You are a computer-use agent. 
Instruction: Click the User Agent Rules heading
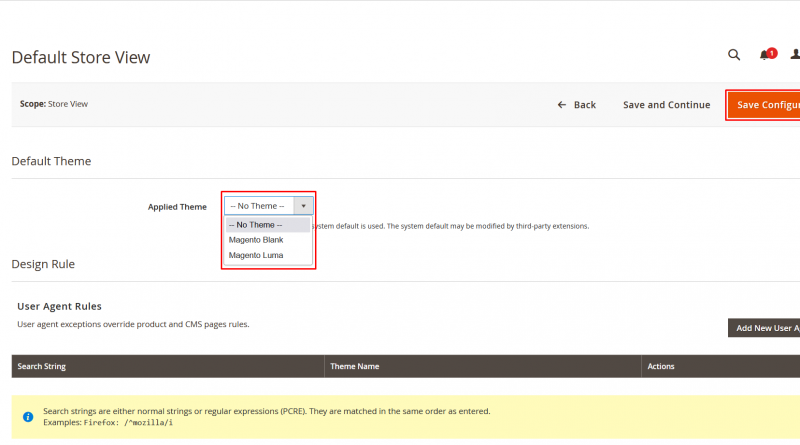pos(59,306)
